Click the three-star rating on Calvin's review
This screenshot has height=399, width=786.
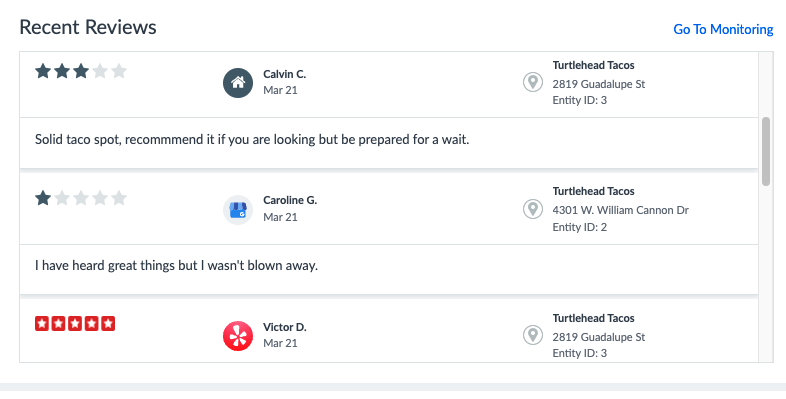tap(81, 71)
